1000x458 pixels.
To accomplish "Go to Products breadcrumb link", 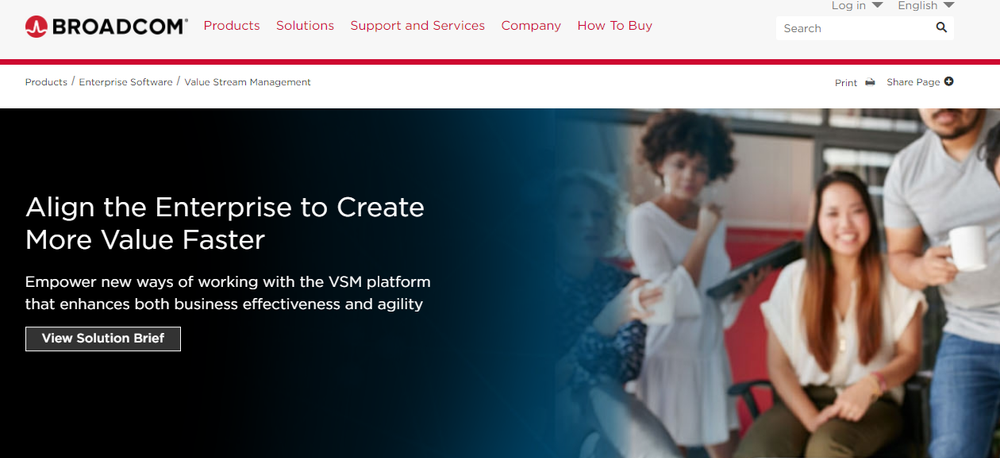I will click(46, 82).
